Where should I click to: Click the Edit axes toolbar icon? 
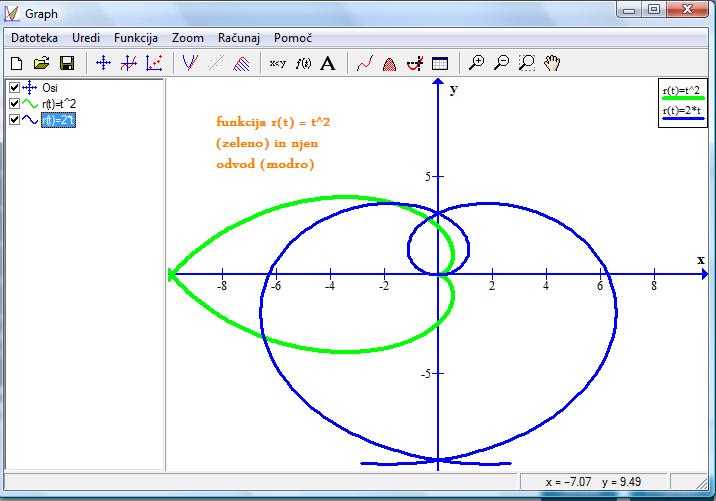[103, 63]
